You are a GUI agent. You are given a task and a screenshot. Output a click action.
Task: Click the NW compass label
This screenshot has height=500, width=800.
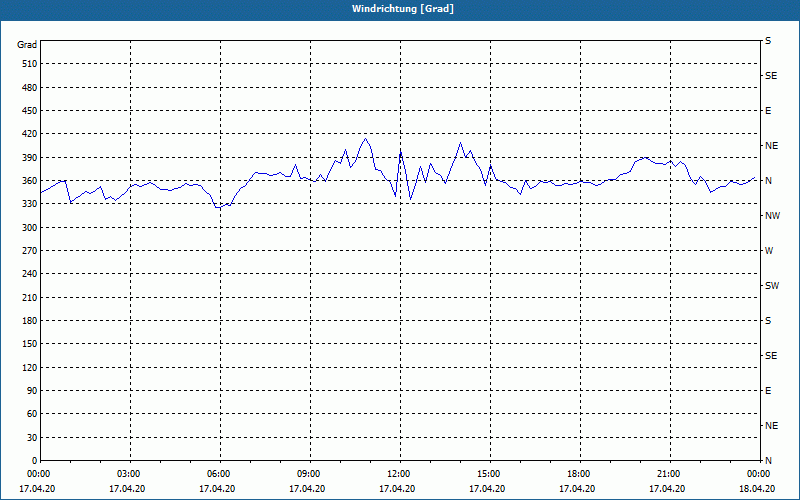coord(772,216)
